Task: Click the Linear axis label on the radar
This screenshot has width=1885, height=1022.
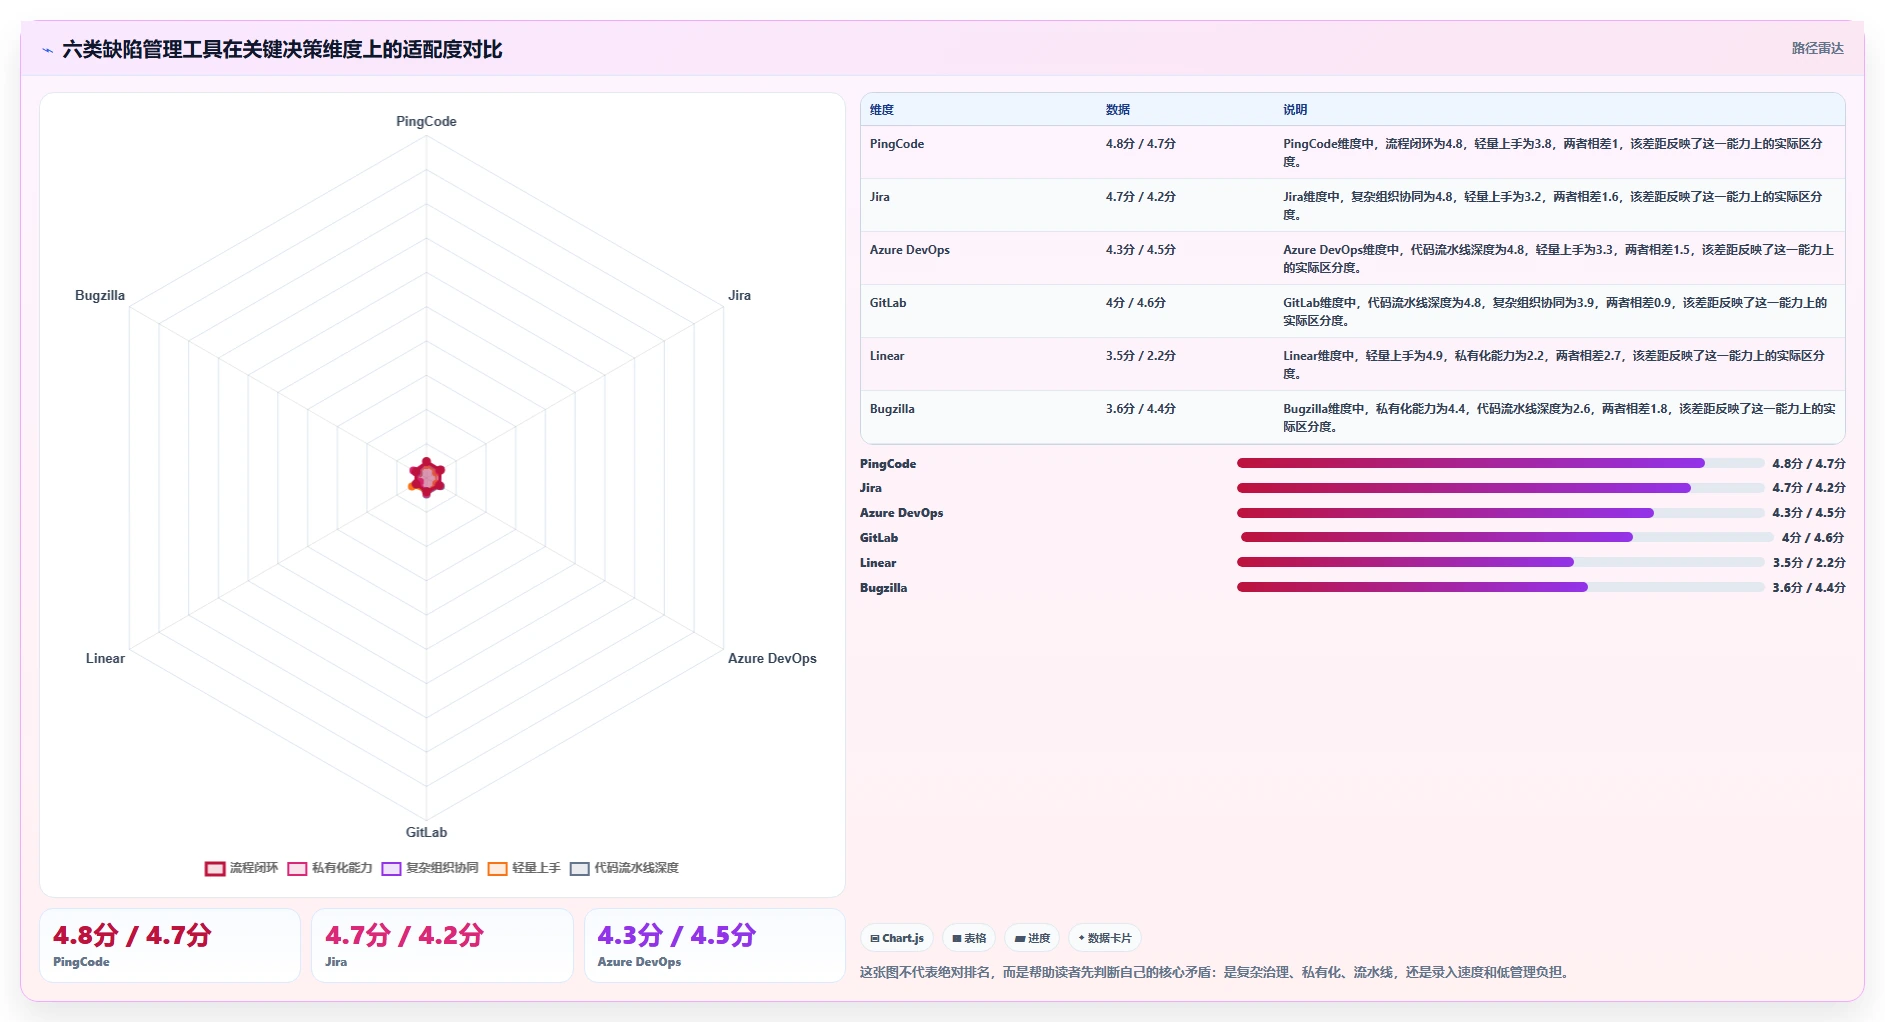Action: point(105,658)
